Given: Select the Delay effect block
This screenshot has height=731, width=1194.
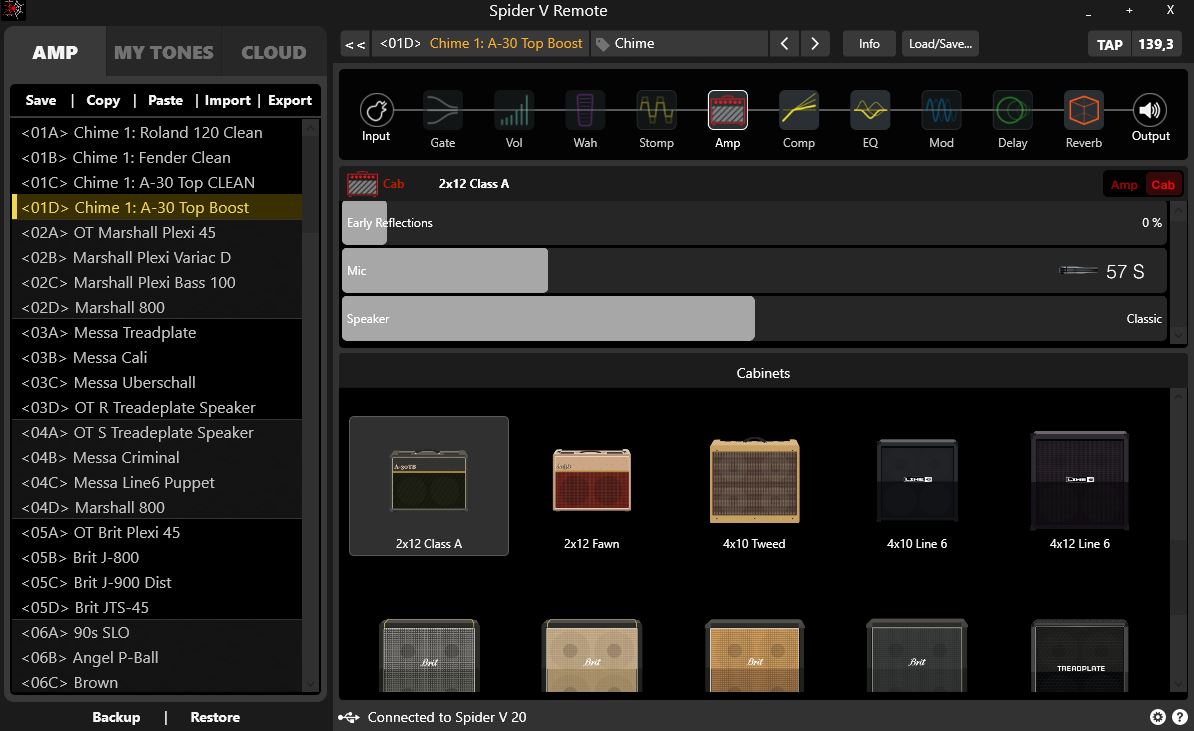Looking at the screenshot, I should 1012,111.
